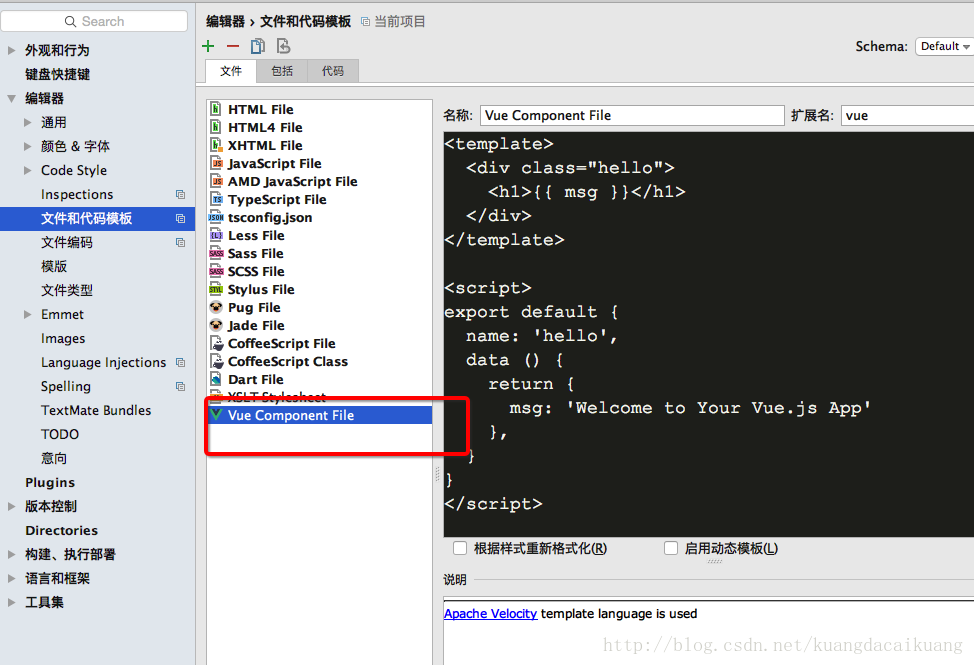Click the settings Search field

[x=94, y=21]
